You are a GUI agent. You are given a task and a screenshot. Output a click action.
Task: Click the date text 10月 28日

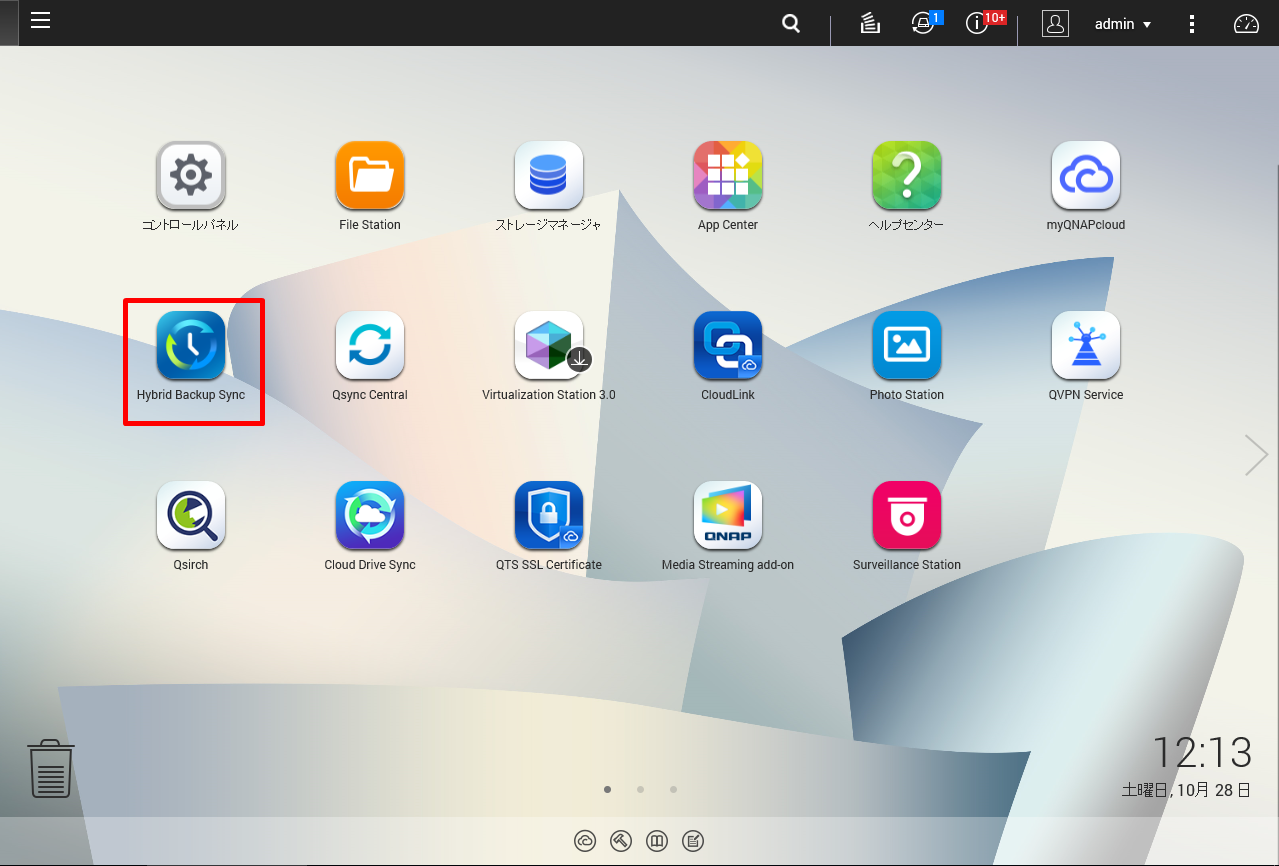1214,790
